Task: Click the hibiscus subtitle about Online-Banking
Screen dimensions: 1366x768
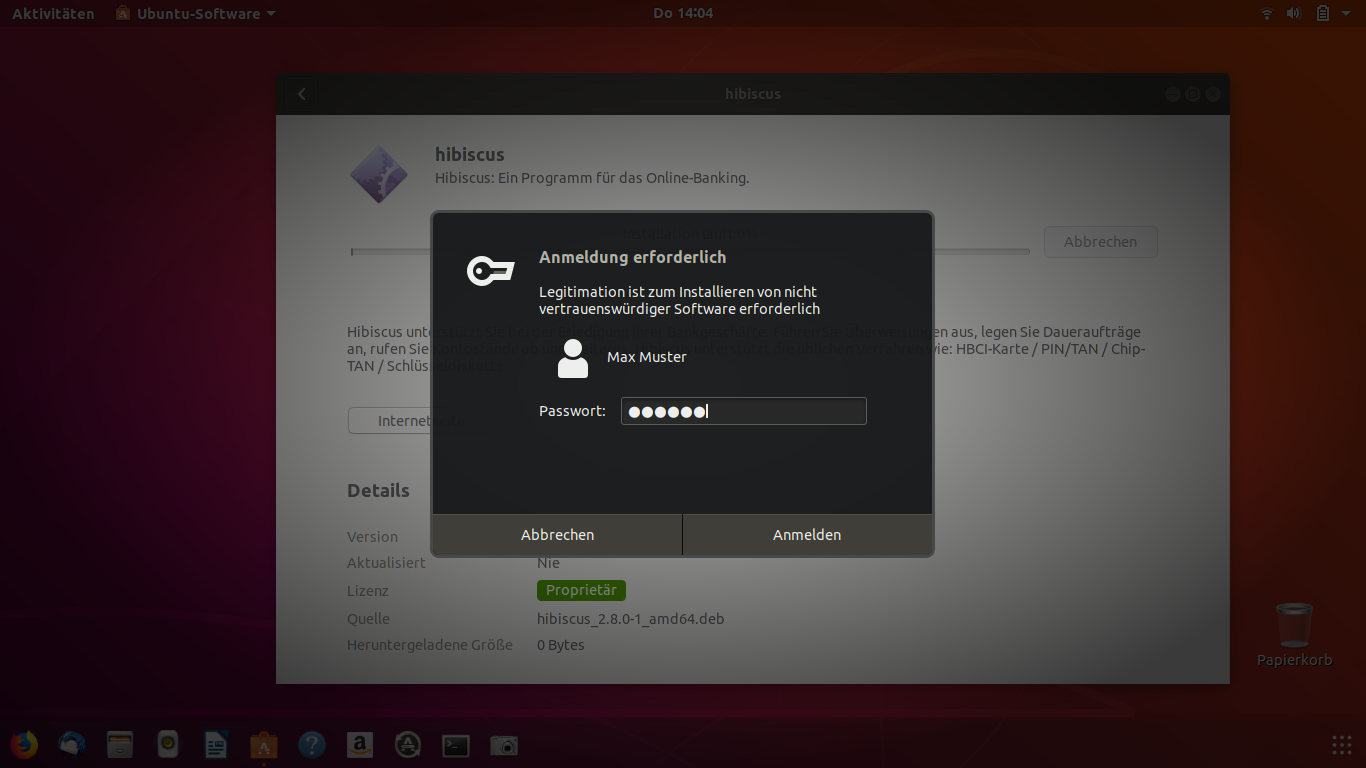Action: pyautogui.click(x=592, y=178)
